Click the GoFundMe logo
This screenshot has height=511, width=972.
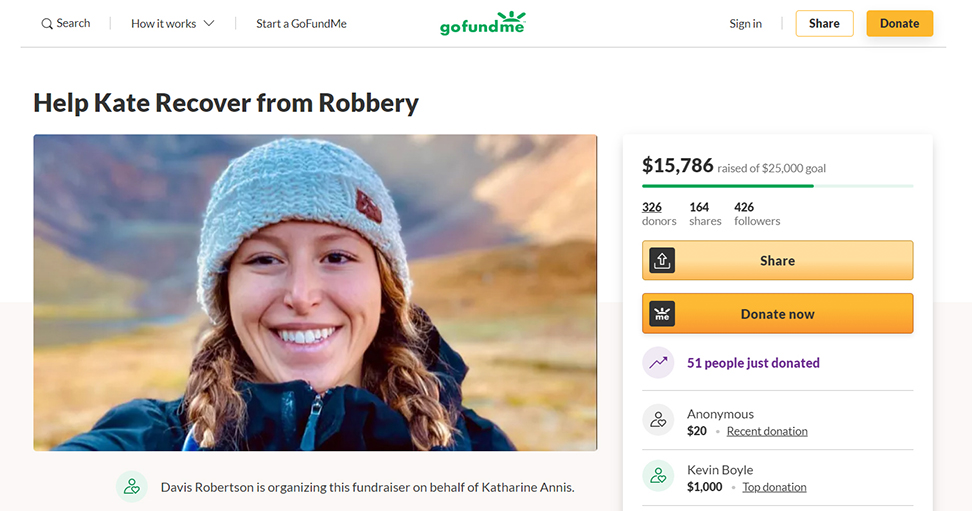(x=482, y=23)
